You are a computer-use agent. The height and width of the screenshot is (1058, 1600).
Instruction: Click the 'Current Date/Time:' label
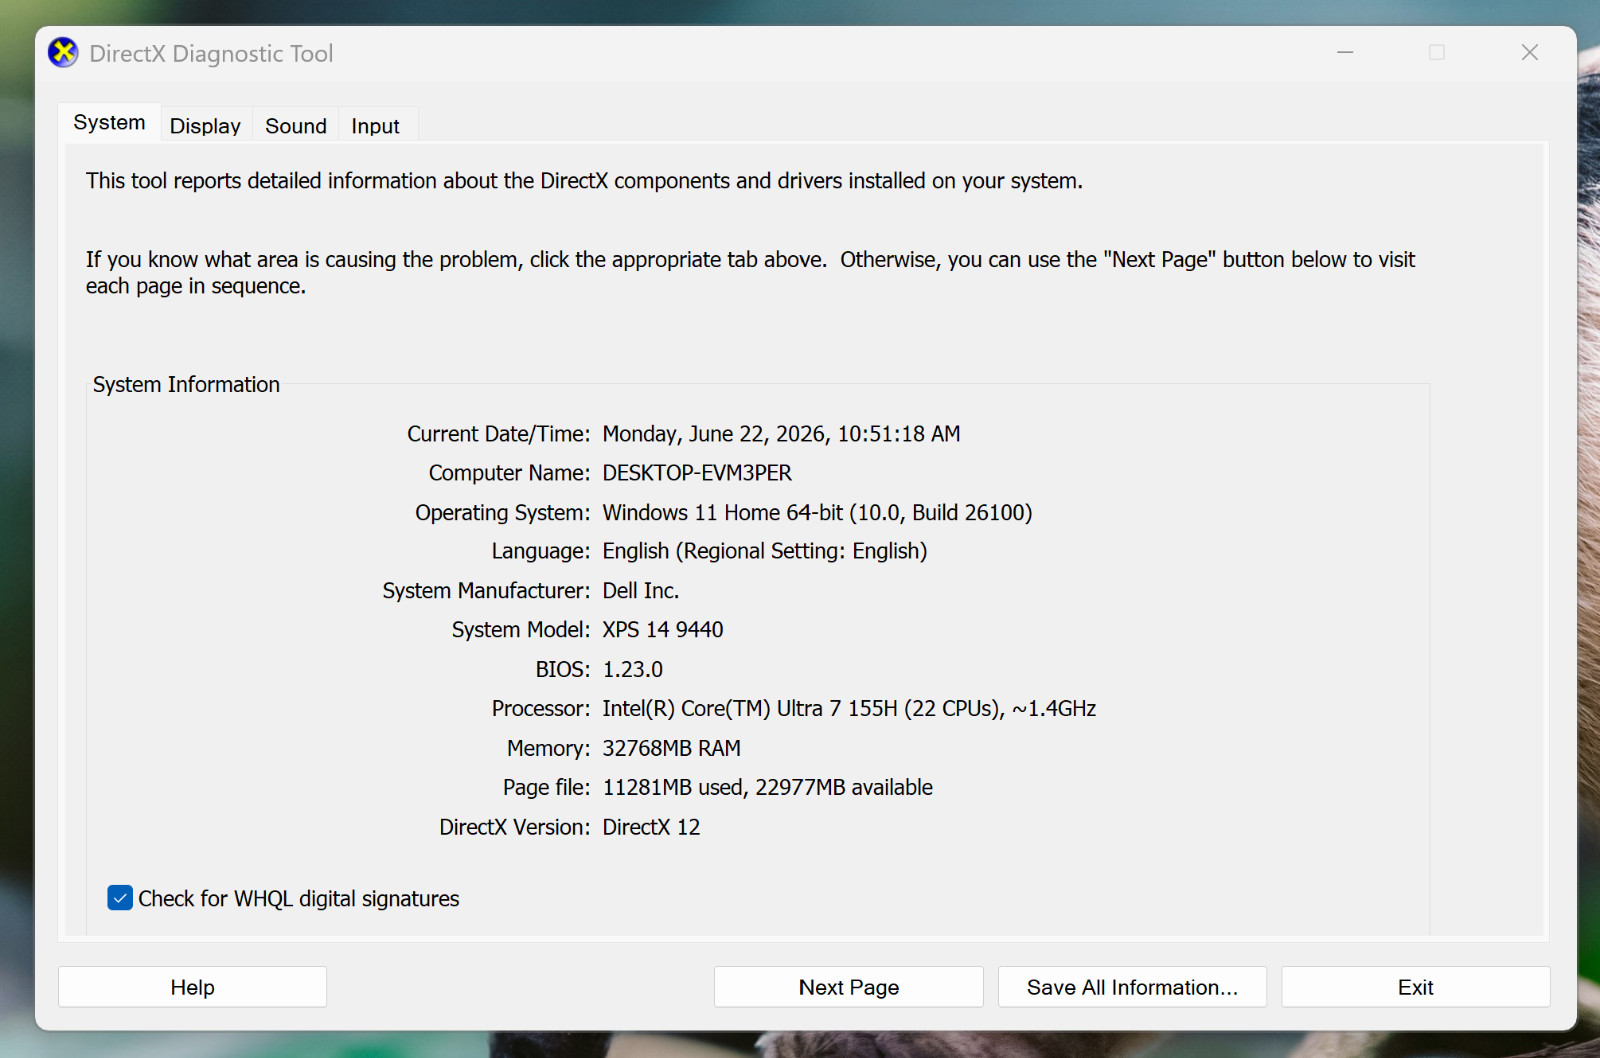[498, 434]
